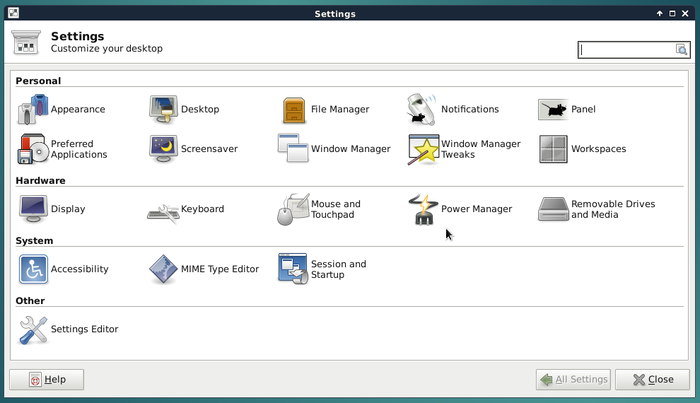
Task: Click the search magnifier icon
Action: pos(681,50)
